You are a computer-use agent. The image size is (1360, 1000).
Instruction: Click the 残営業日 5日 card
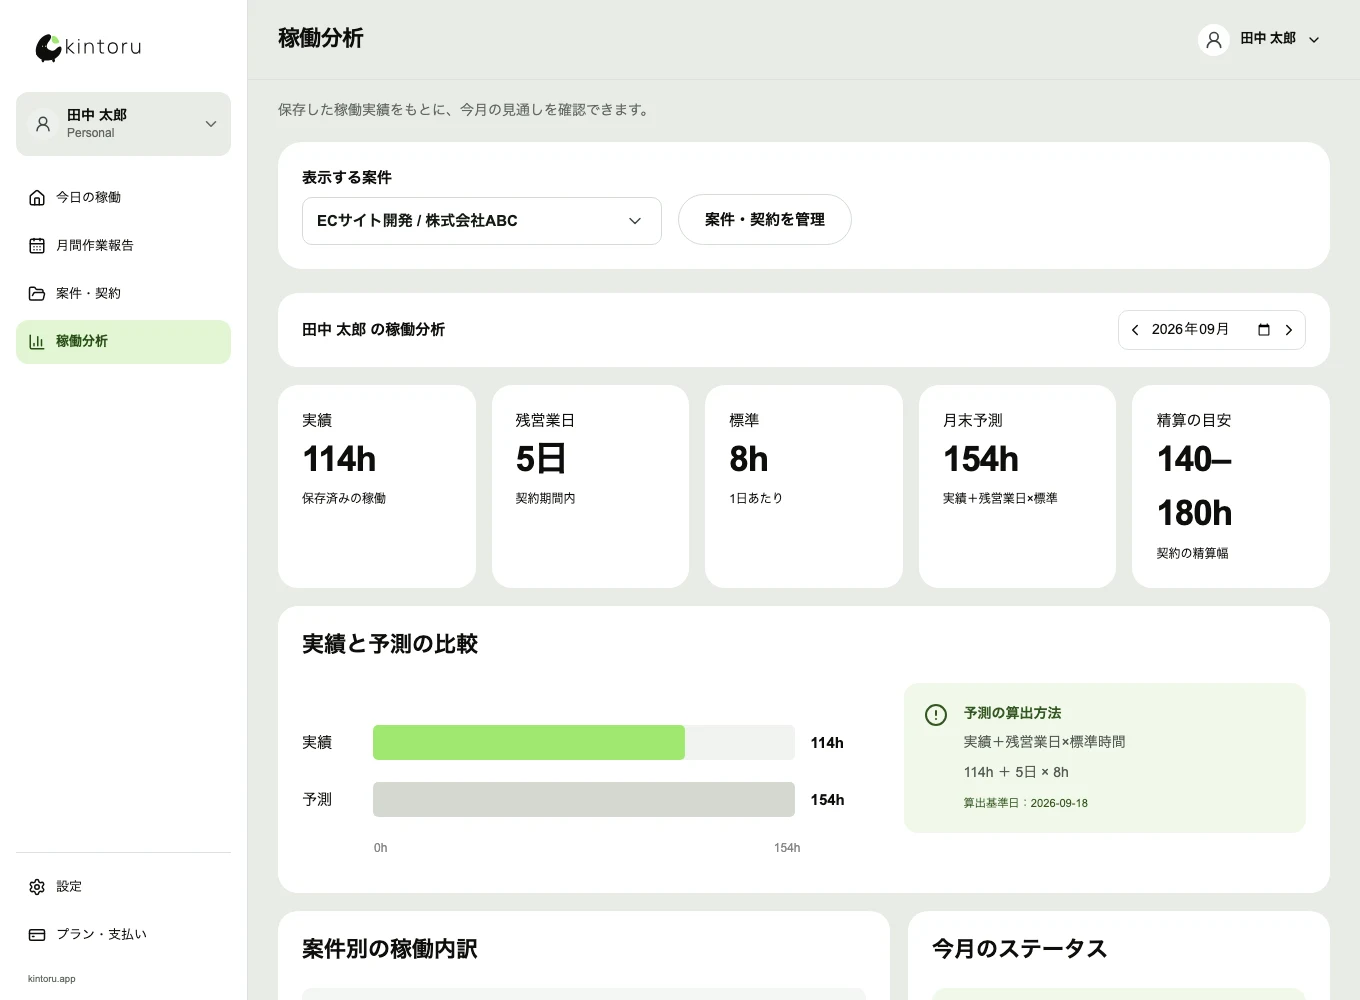(590, 486)
